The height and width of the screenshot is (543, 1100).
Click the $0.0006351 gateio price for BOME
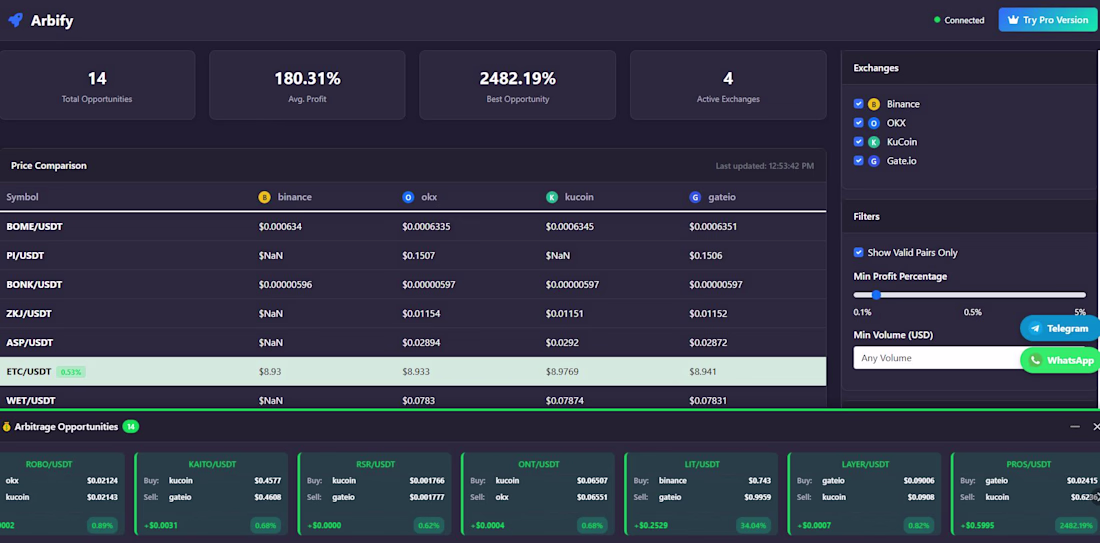(713, 227)
